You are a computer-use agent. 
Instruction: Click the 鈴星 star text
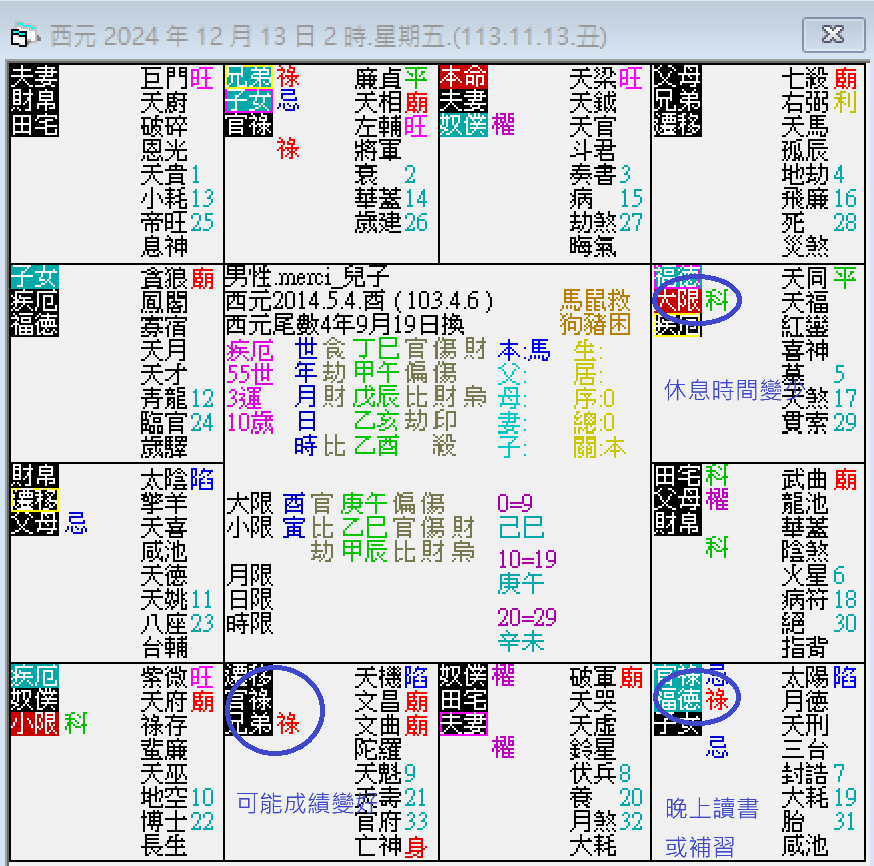pos(593,750)
